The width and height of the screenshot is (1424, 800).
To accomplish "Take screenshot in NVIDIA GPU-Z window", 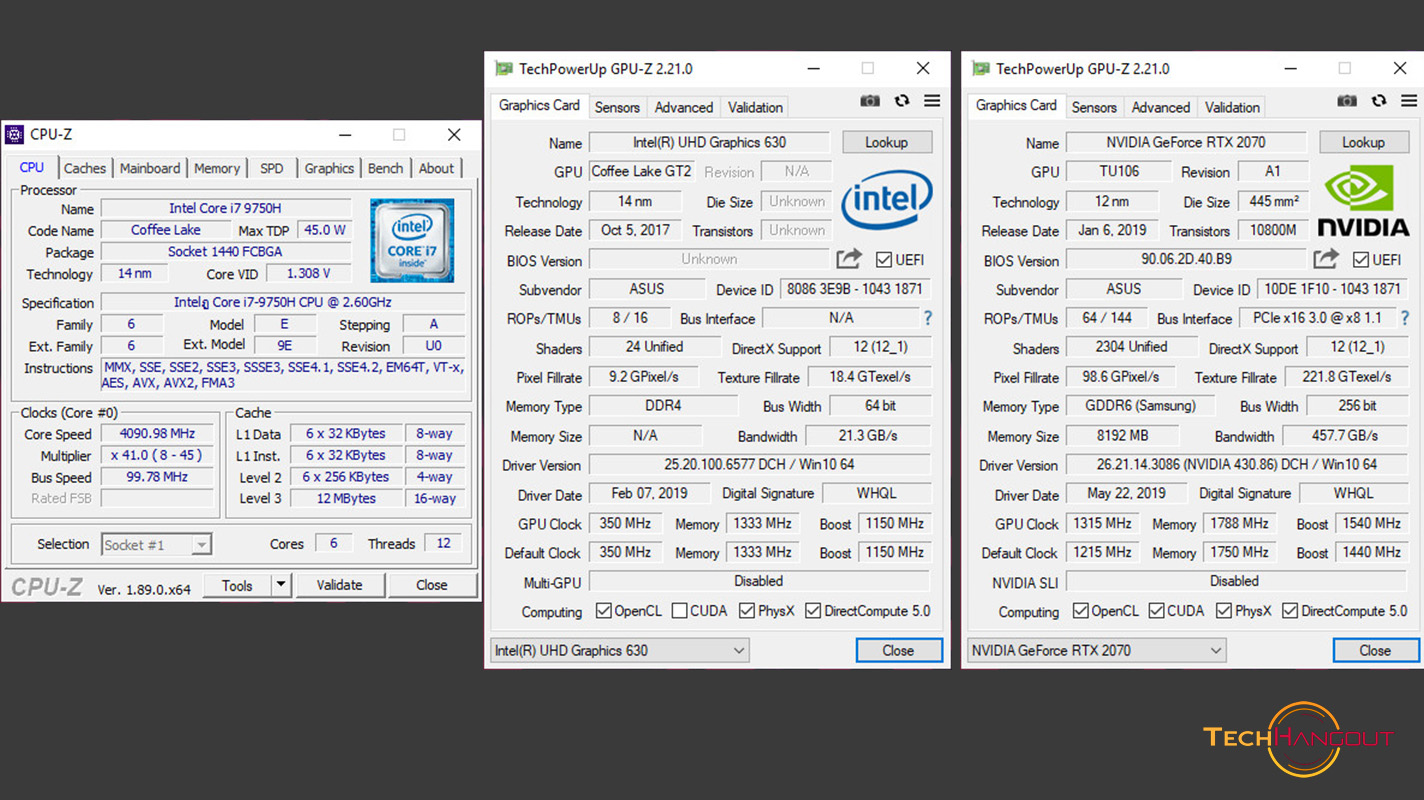I will click(x=1347, y=101).
